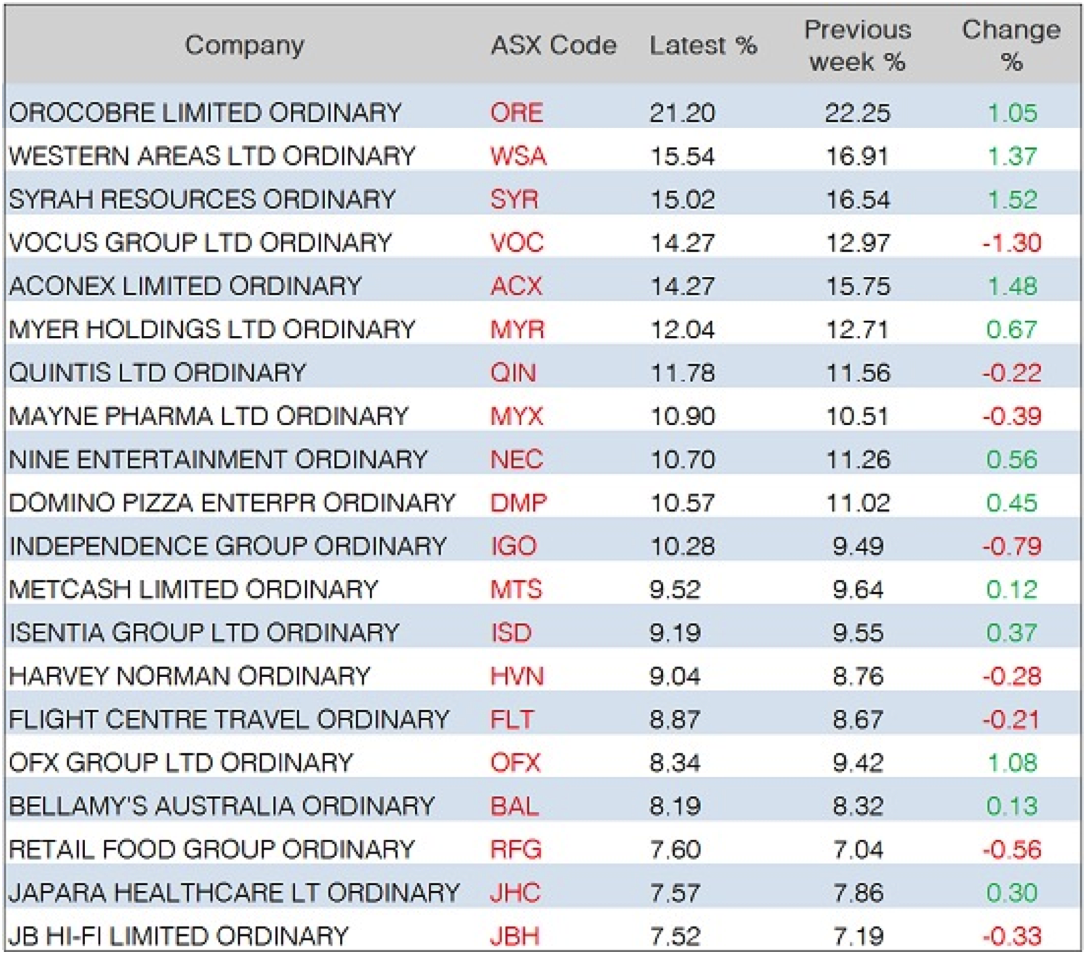The height and width of the screenshot is (956, 1088).
Task: Click the ASX Code column header
Action: [x=553, y=46]
